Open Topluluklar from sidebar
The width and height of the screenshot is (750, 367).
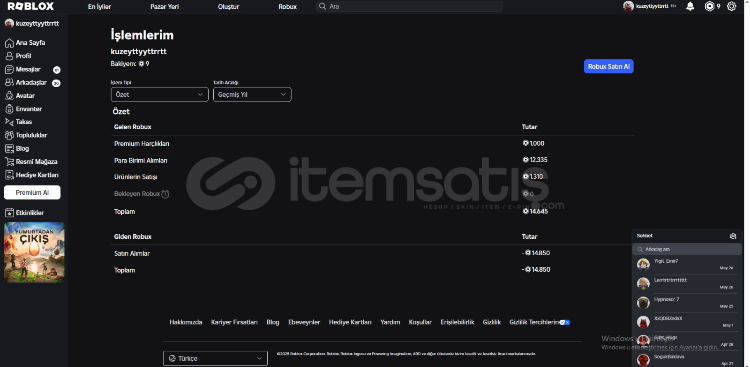click(x=26, y=135)
